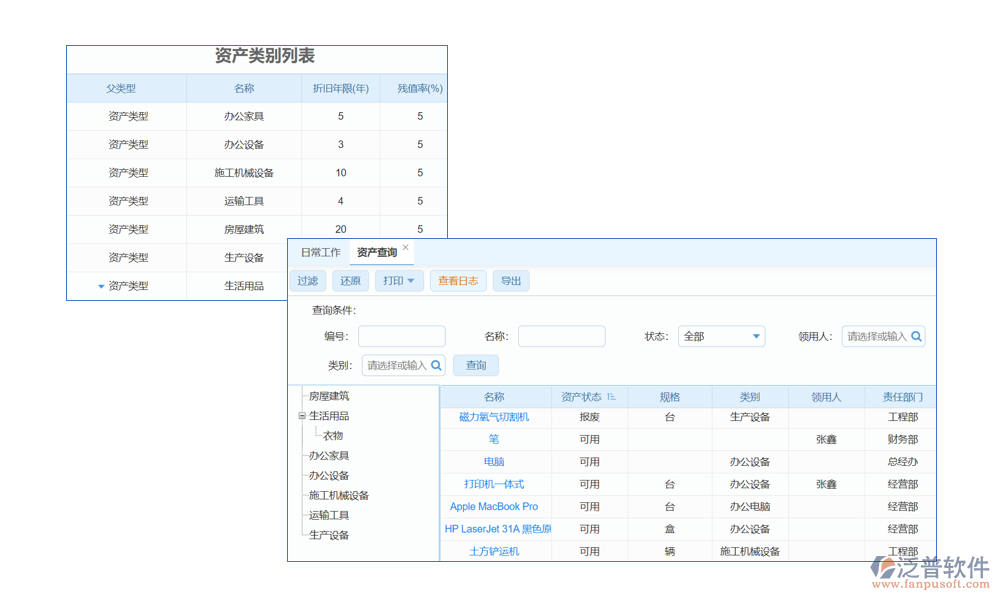This screenshot has width=1000, height=600.
Task: Click the 过滤 toolbar button
Action: click(x=307, y=281)
